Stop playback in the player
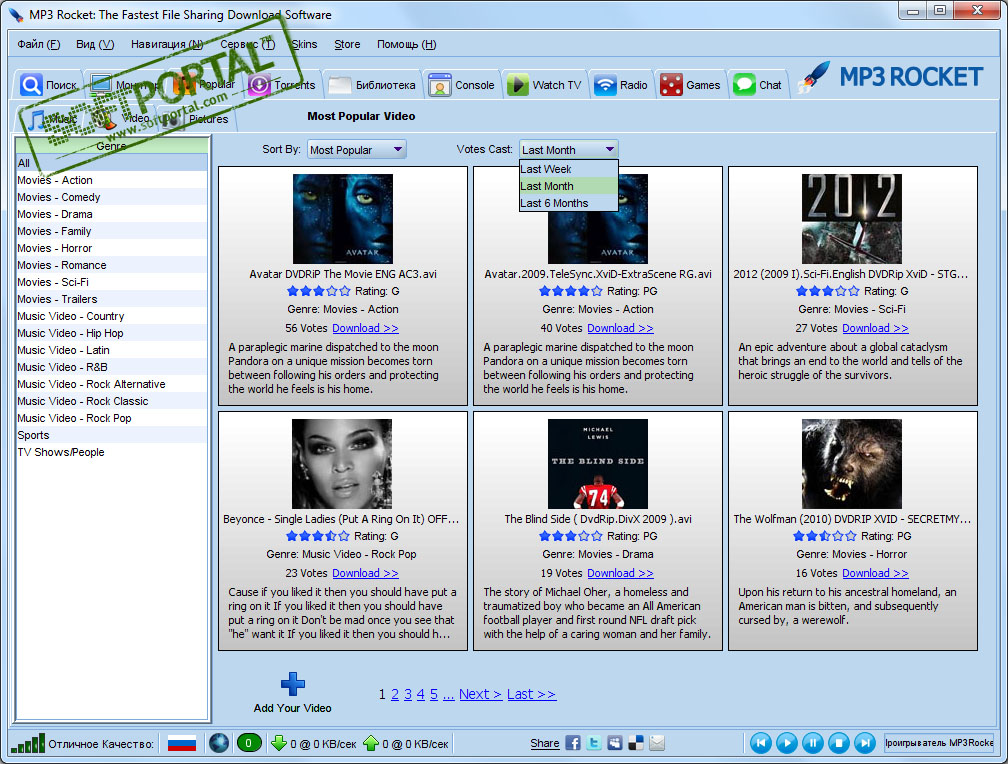This screenshot has height=764, width=1008. point(839,743)
